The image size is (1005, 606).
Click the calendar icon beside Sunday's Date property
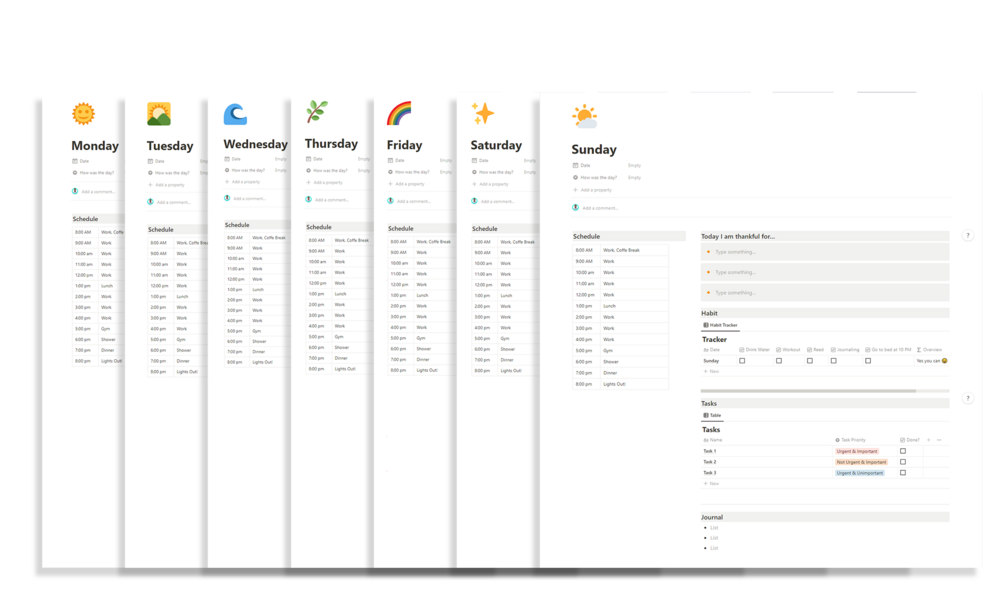[575, 165]
